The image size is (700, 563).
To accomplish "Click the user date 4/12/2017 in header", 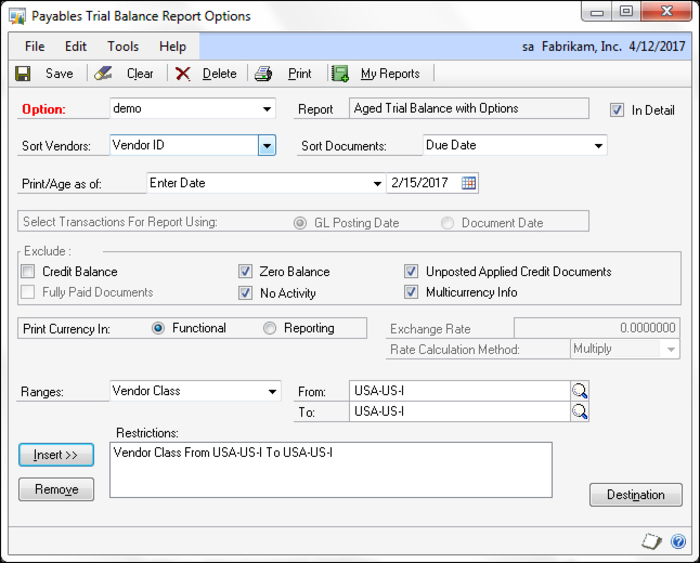I will click(657, 46).
